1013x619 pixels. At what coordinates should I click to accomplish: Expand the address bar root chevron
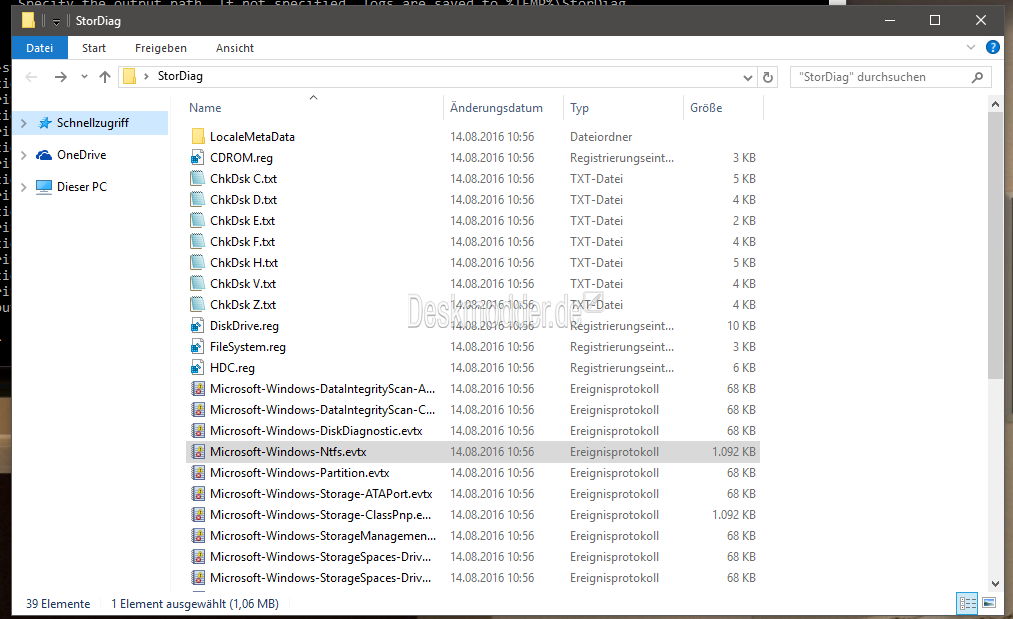click(146, 76)
